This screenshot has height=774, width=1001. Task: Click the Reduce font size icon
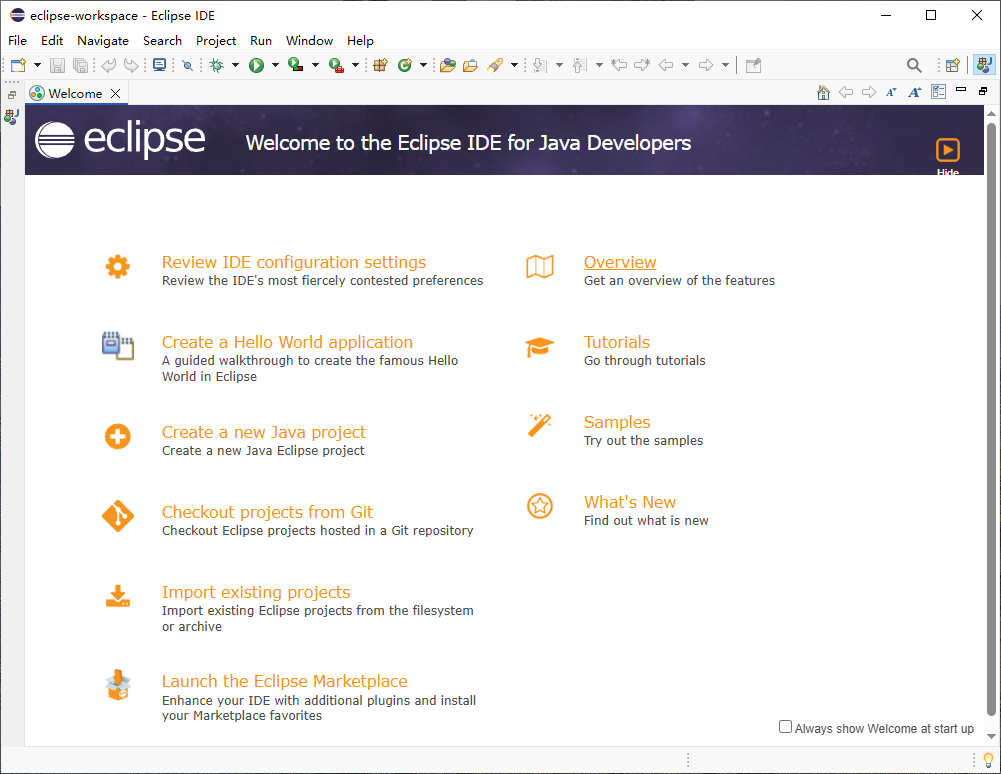coord(891,93)
